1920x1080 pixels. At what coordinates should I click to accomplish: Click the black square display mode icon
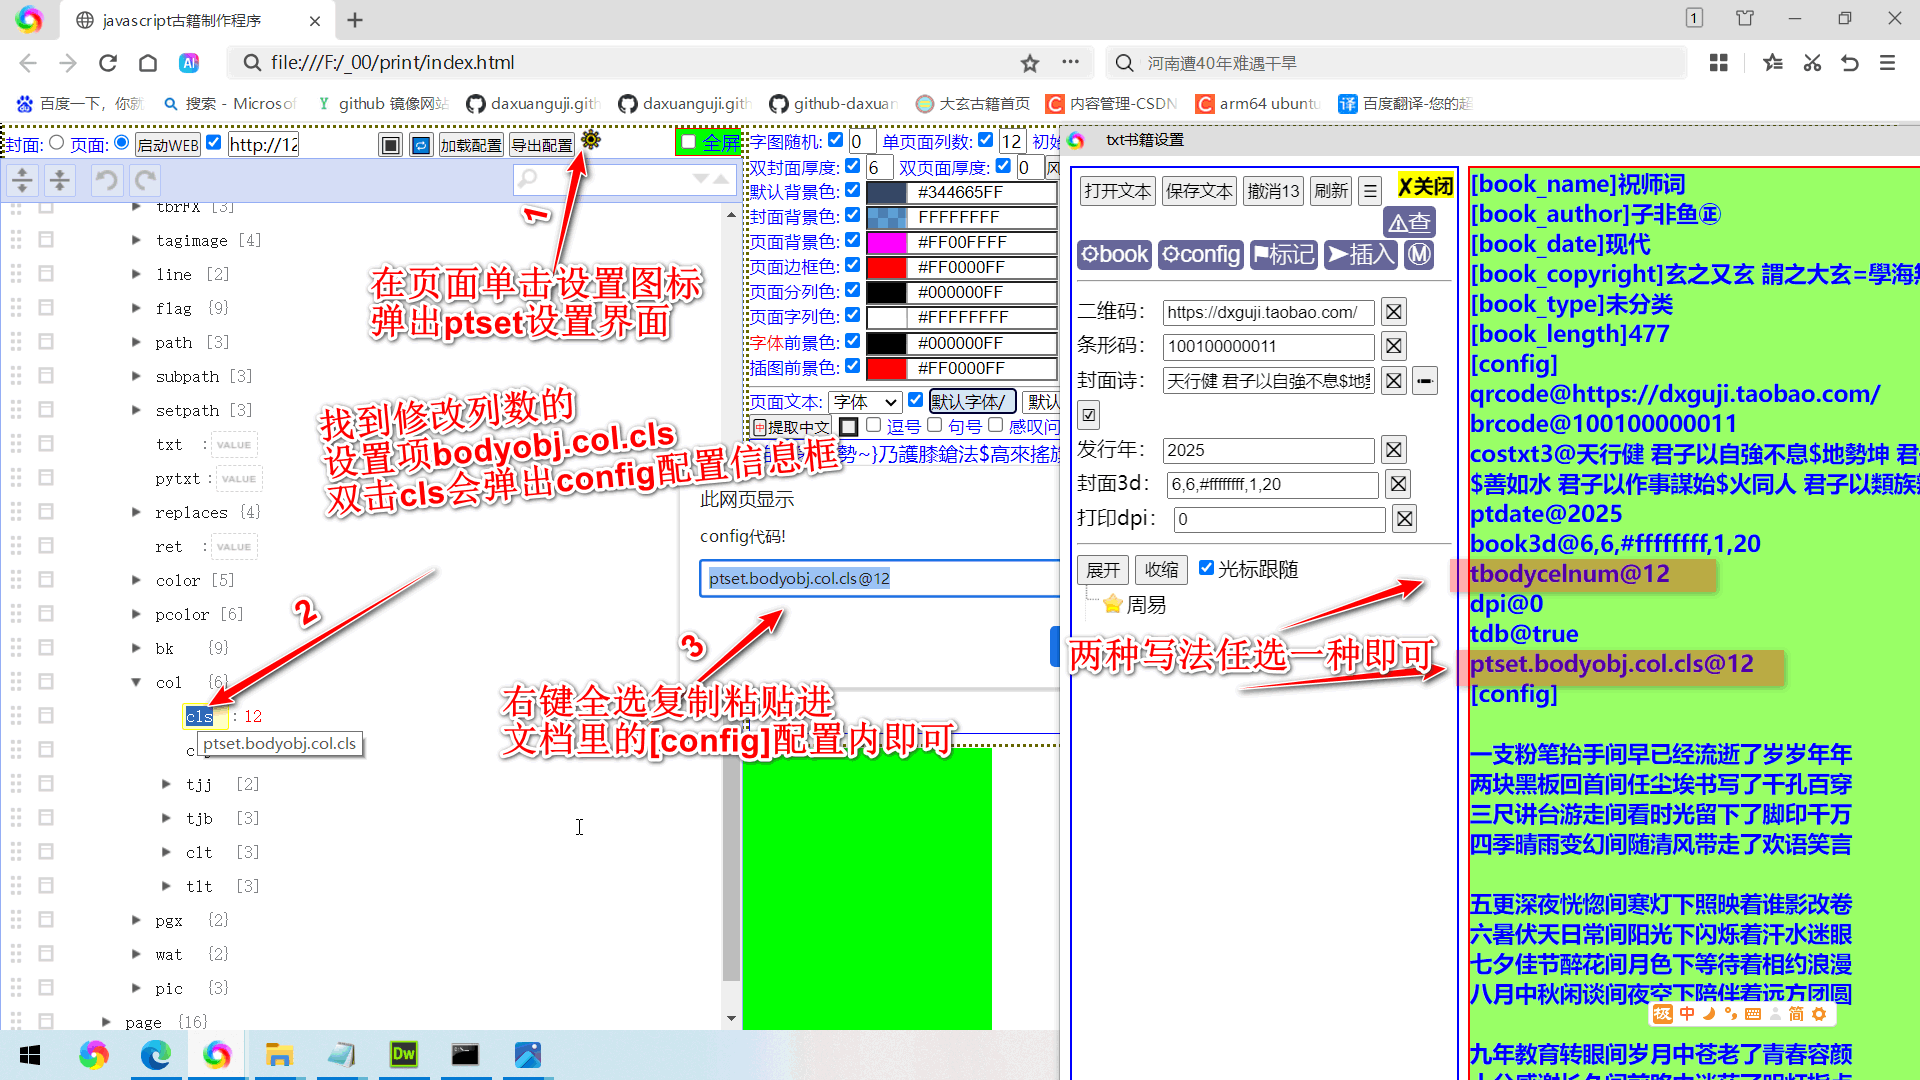(x=391, y=144)
